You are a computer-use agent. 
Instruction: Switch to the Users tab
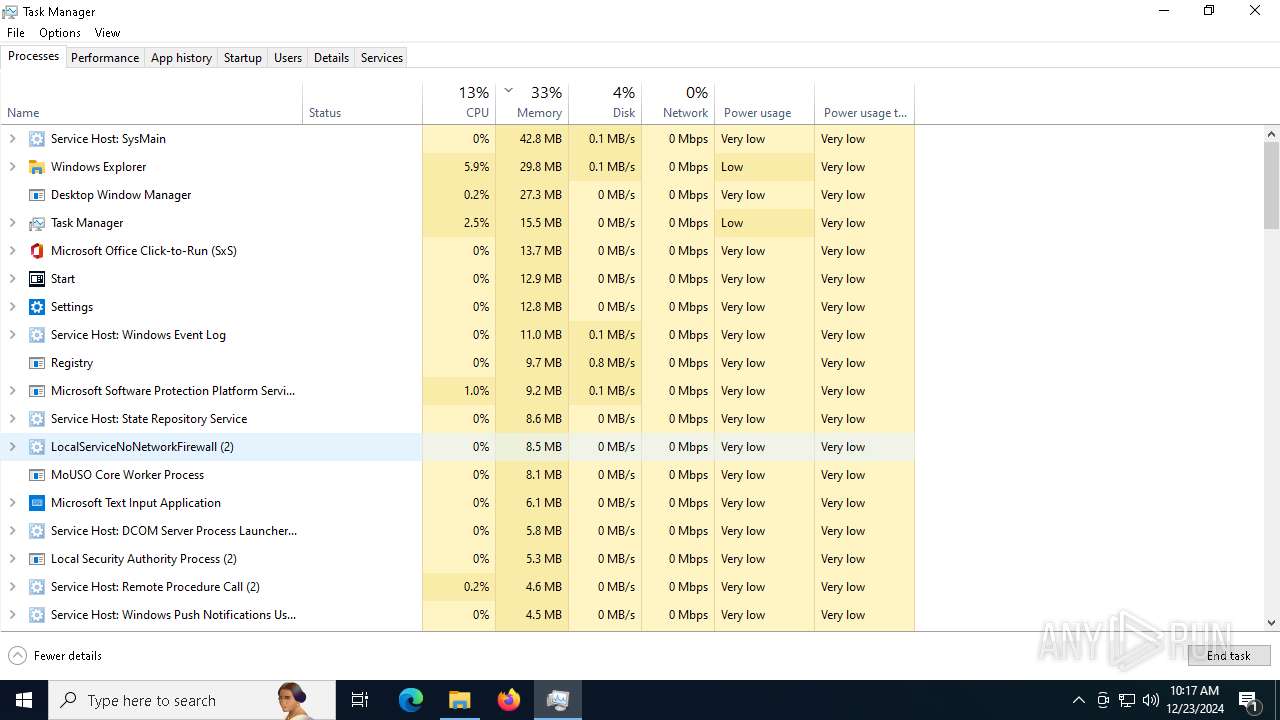click(287, 58)
